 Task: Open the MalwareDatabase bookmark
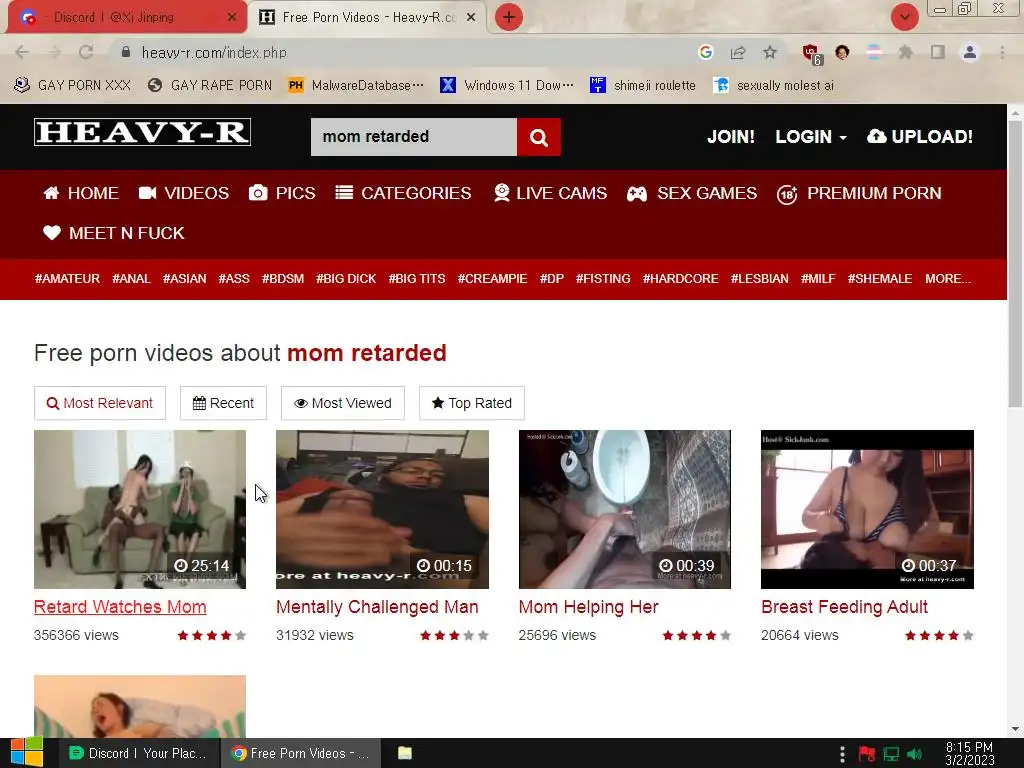[x=356, y=86]
